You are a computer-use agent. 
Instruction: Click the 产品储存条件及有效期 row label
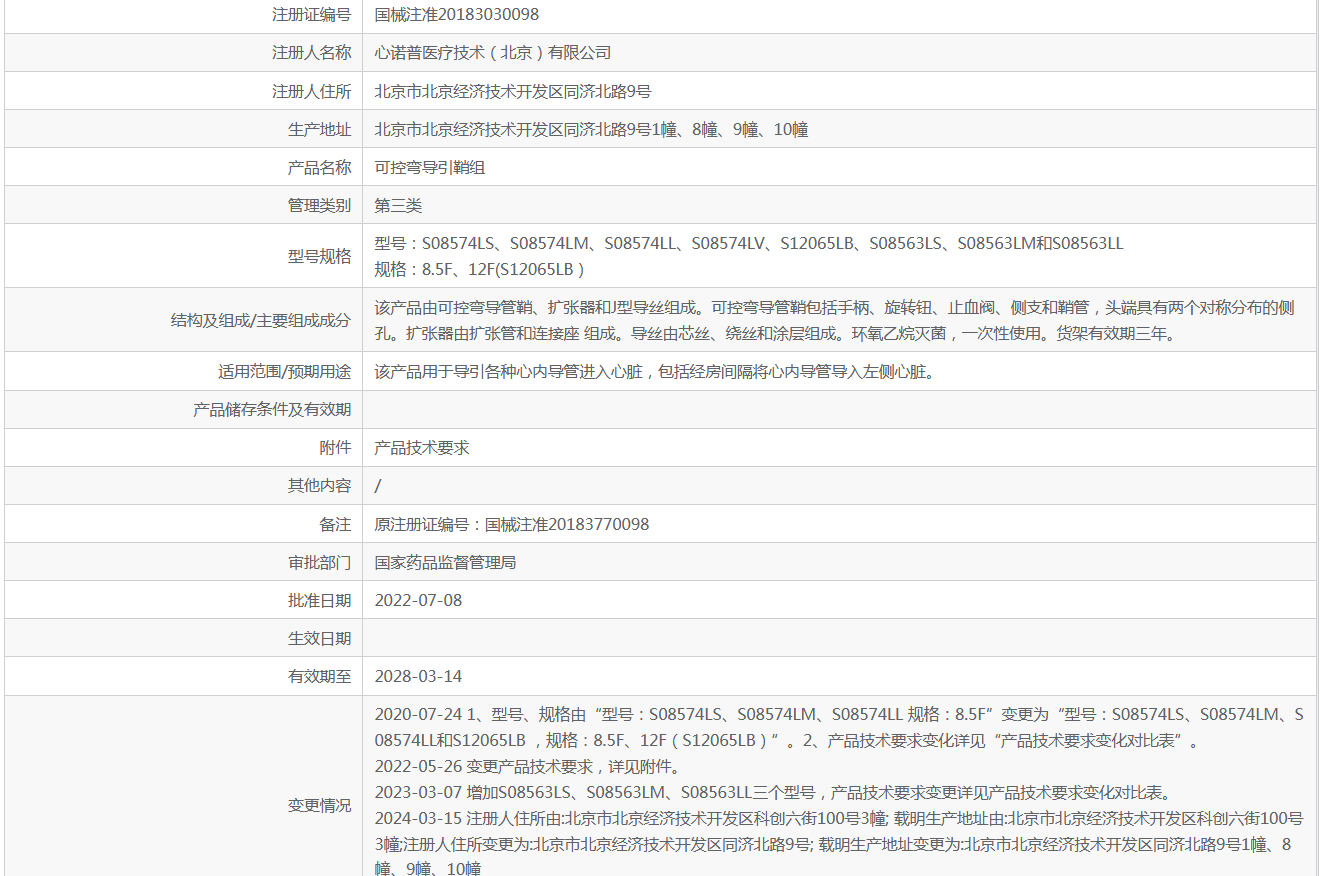[272, 410]
